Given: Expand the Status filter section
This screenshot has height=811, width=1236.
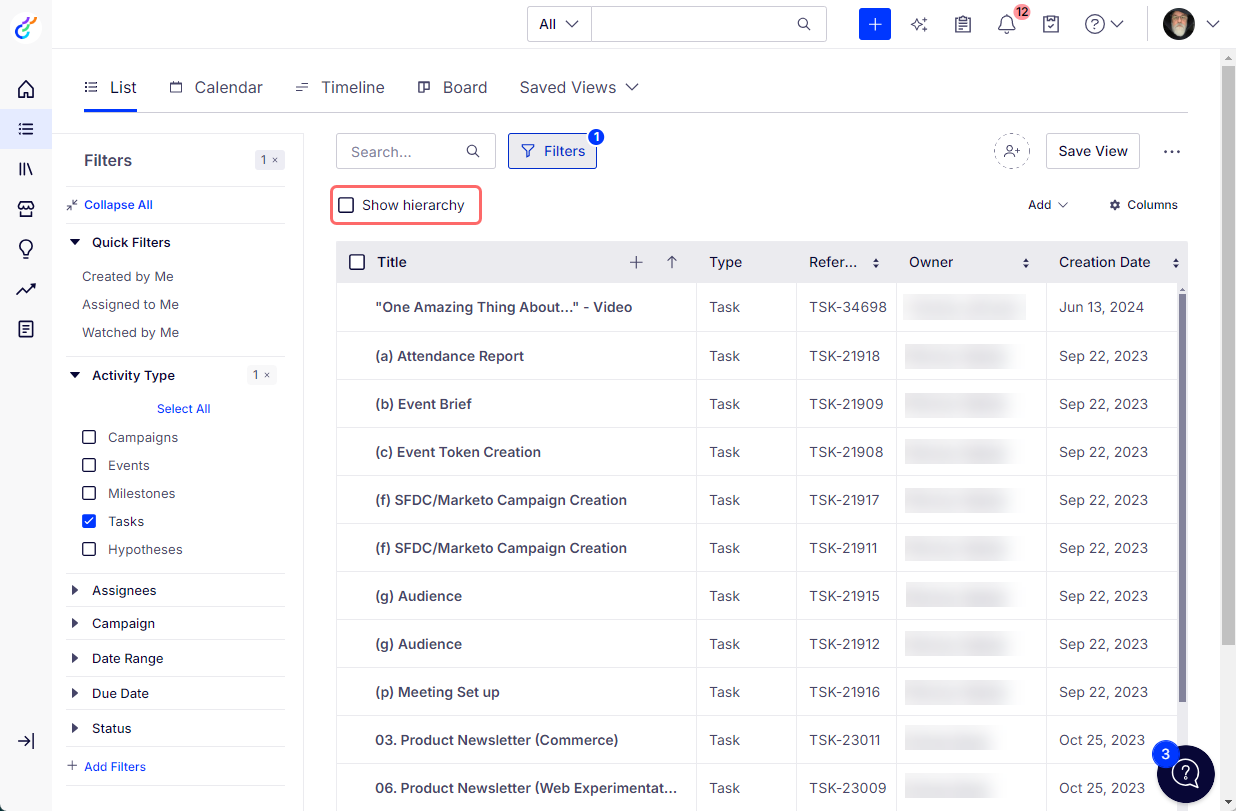Looking at the screenshot, I should [75, 728].
